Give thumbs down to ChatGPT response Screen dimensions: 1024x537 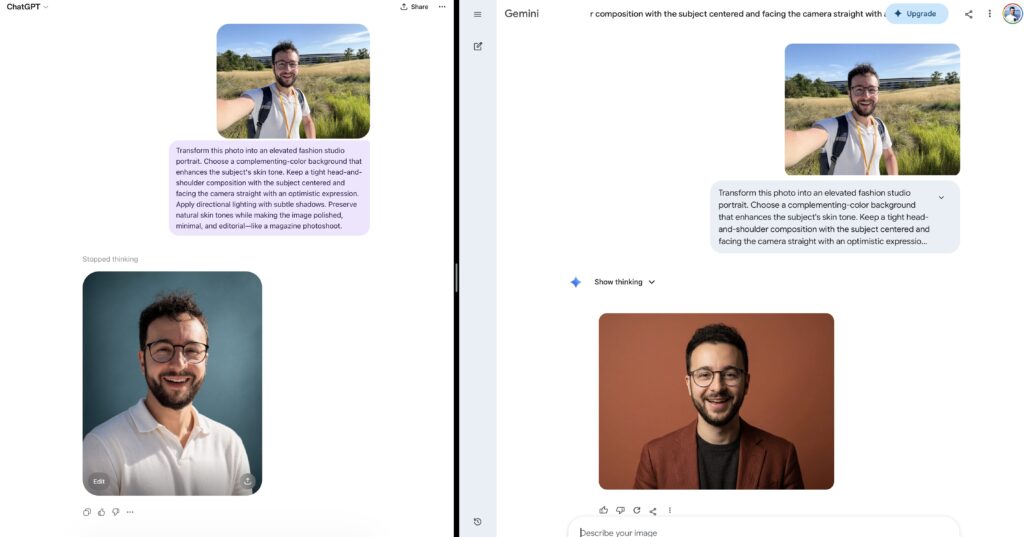tap(115, 512)
